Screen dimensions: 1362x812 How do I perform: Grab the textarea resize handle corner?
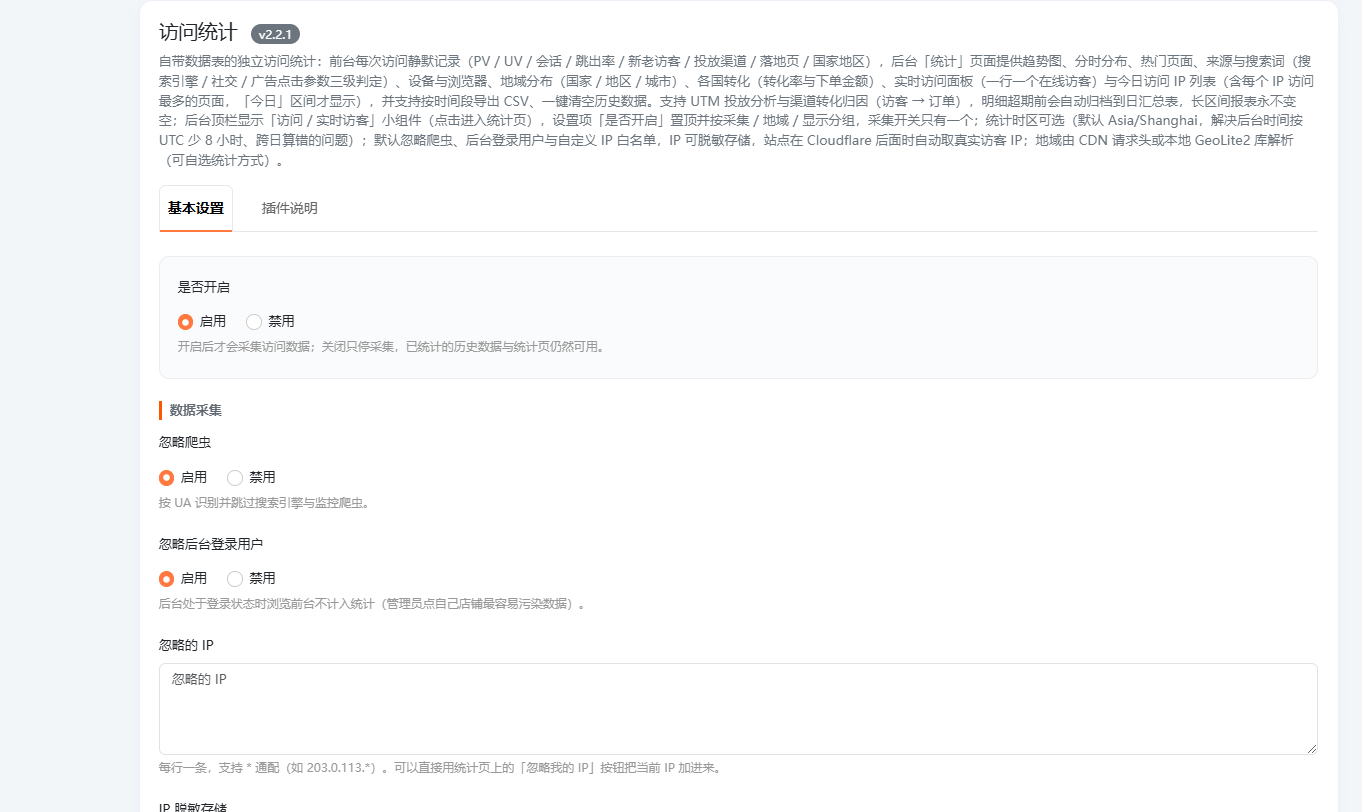1311,748
